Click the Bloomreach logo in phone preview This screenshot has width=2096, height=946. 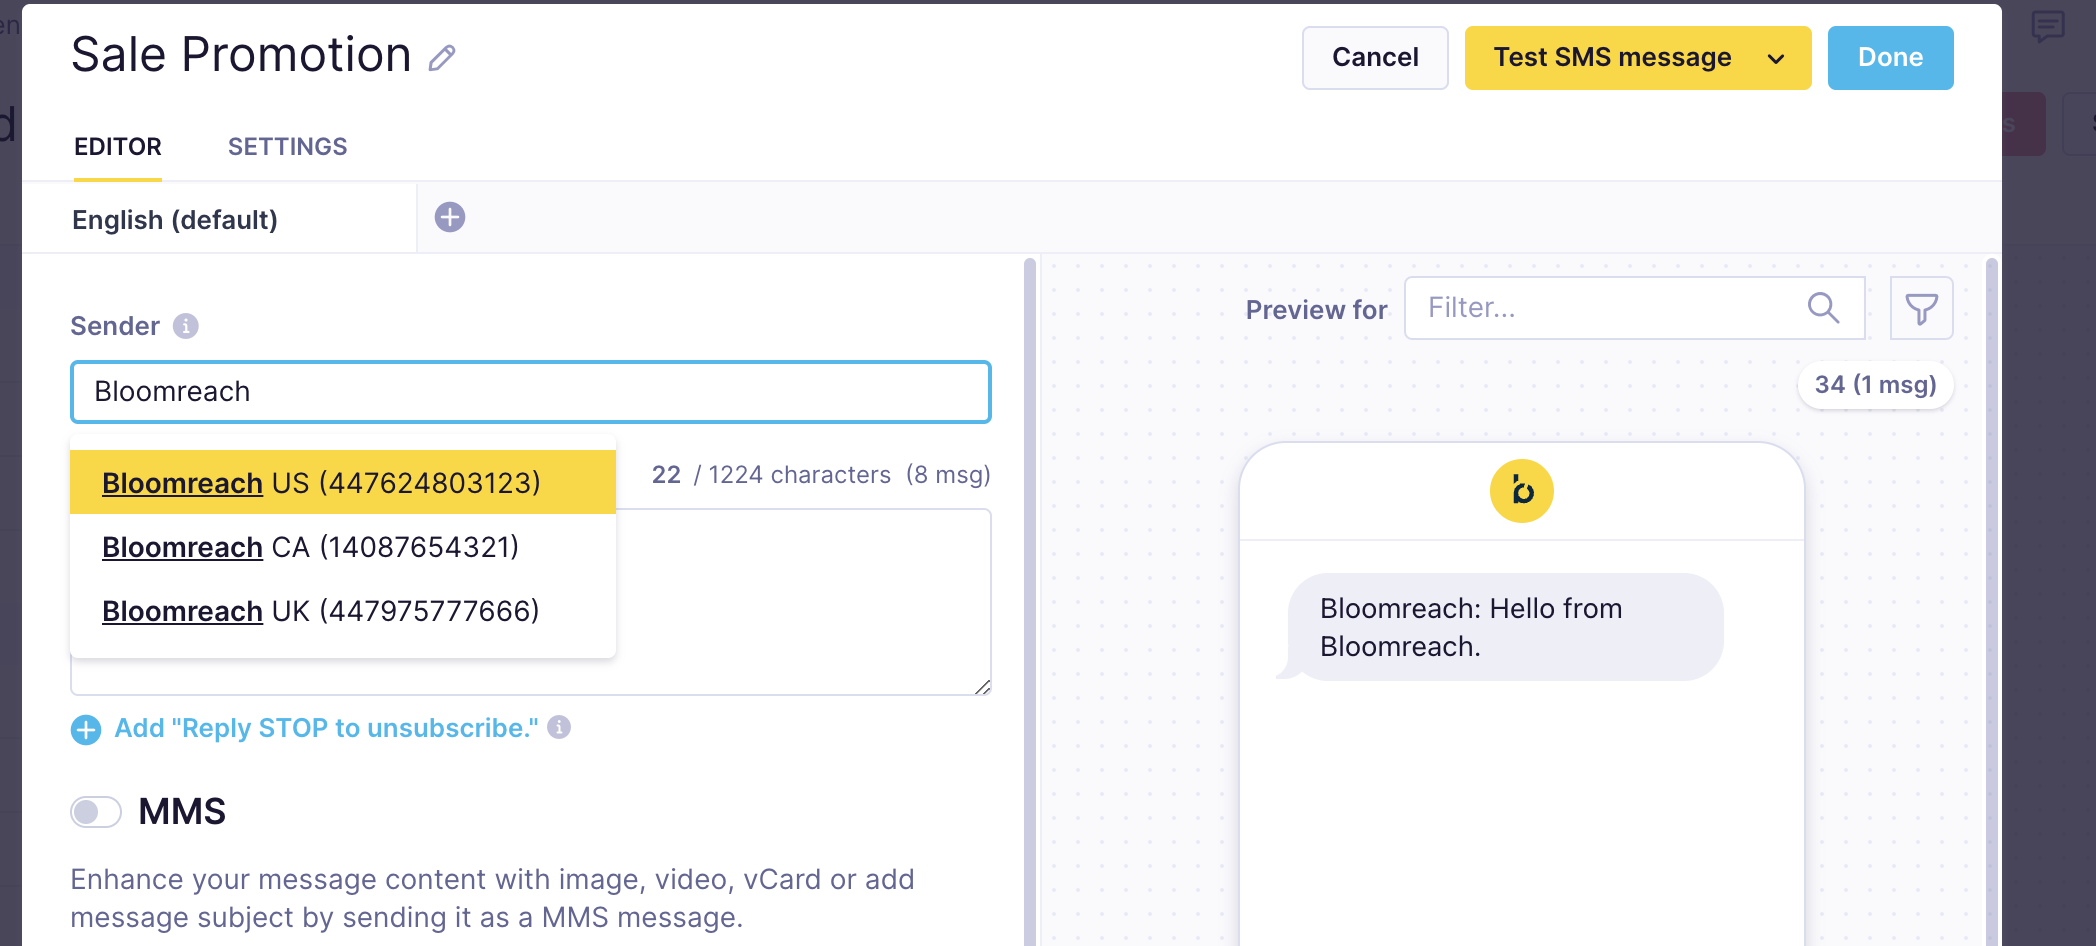point(1521,491)
